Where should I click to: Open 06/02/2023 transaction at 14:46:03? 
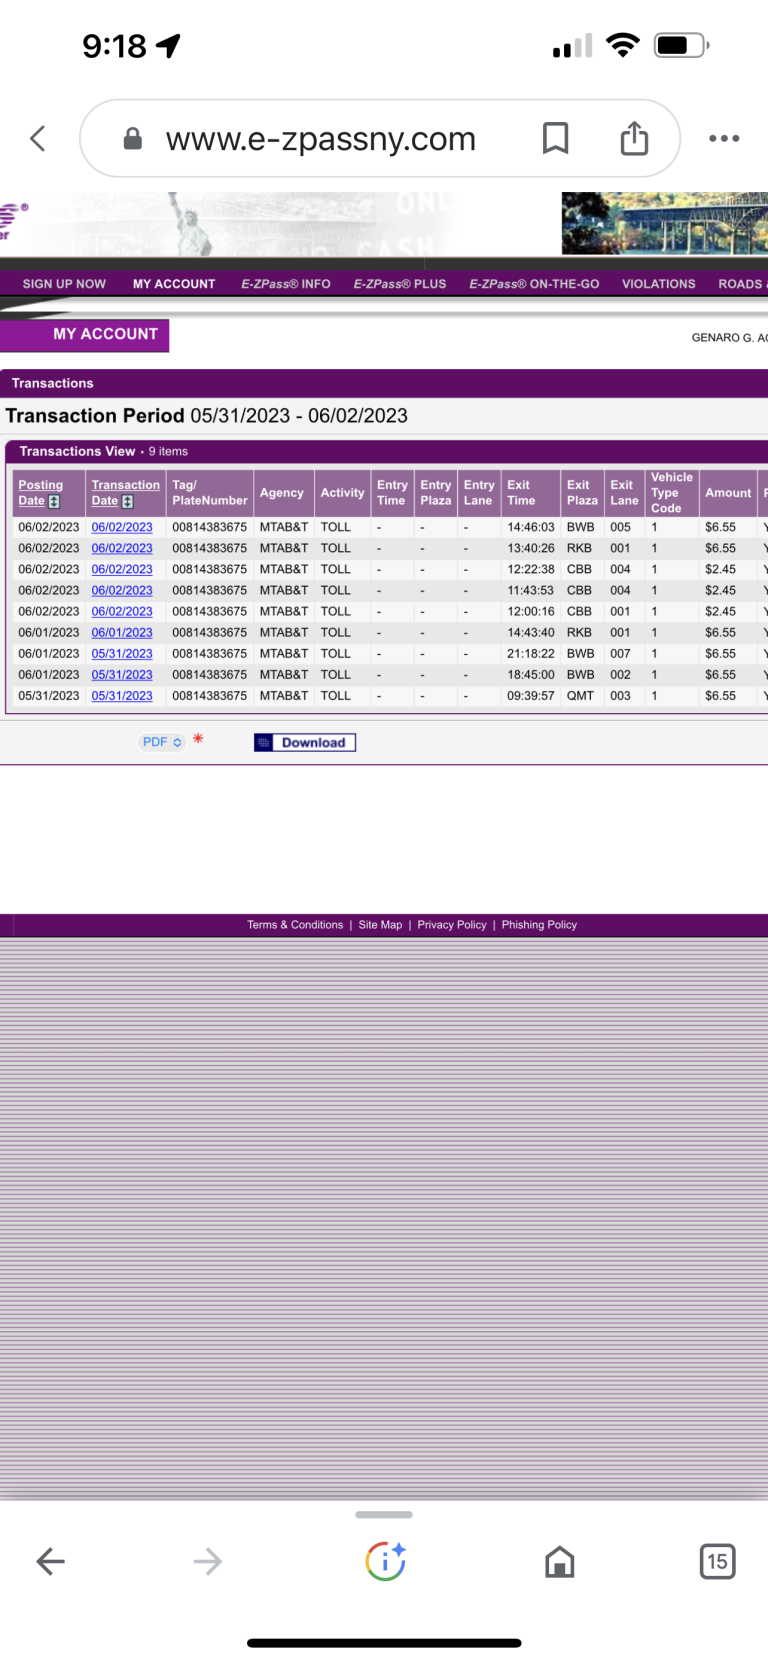point(122,527)
